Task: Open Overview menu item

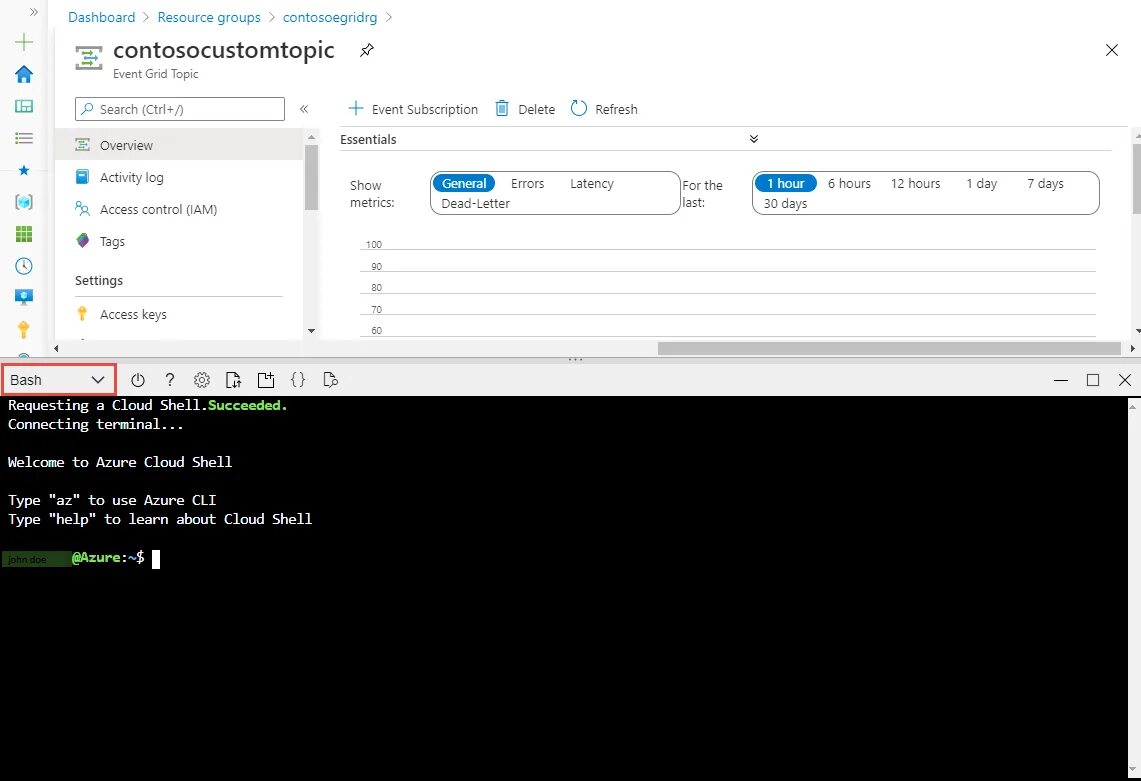Action: (x=179, y=145)
